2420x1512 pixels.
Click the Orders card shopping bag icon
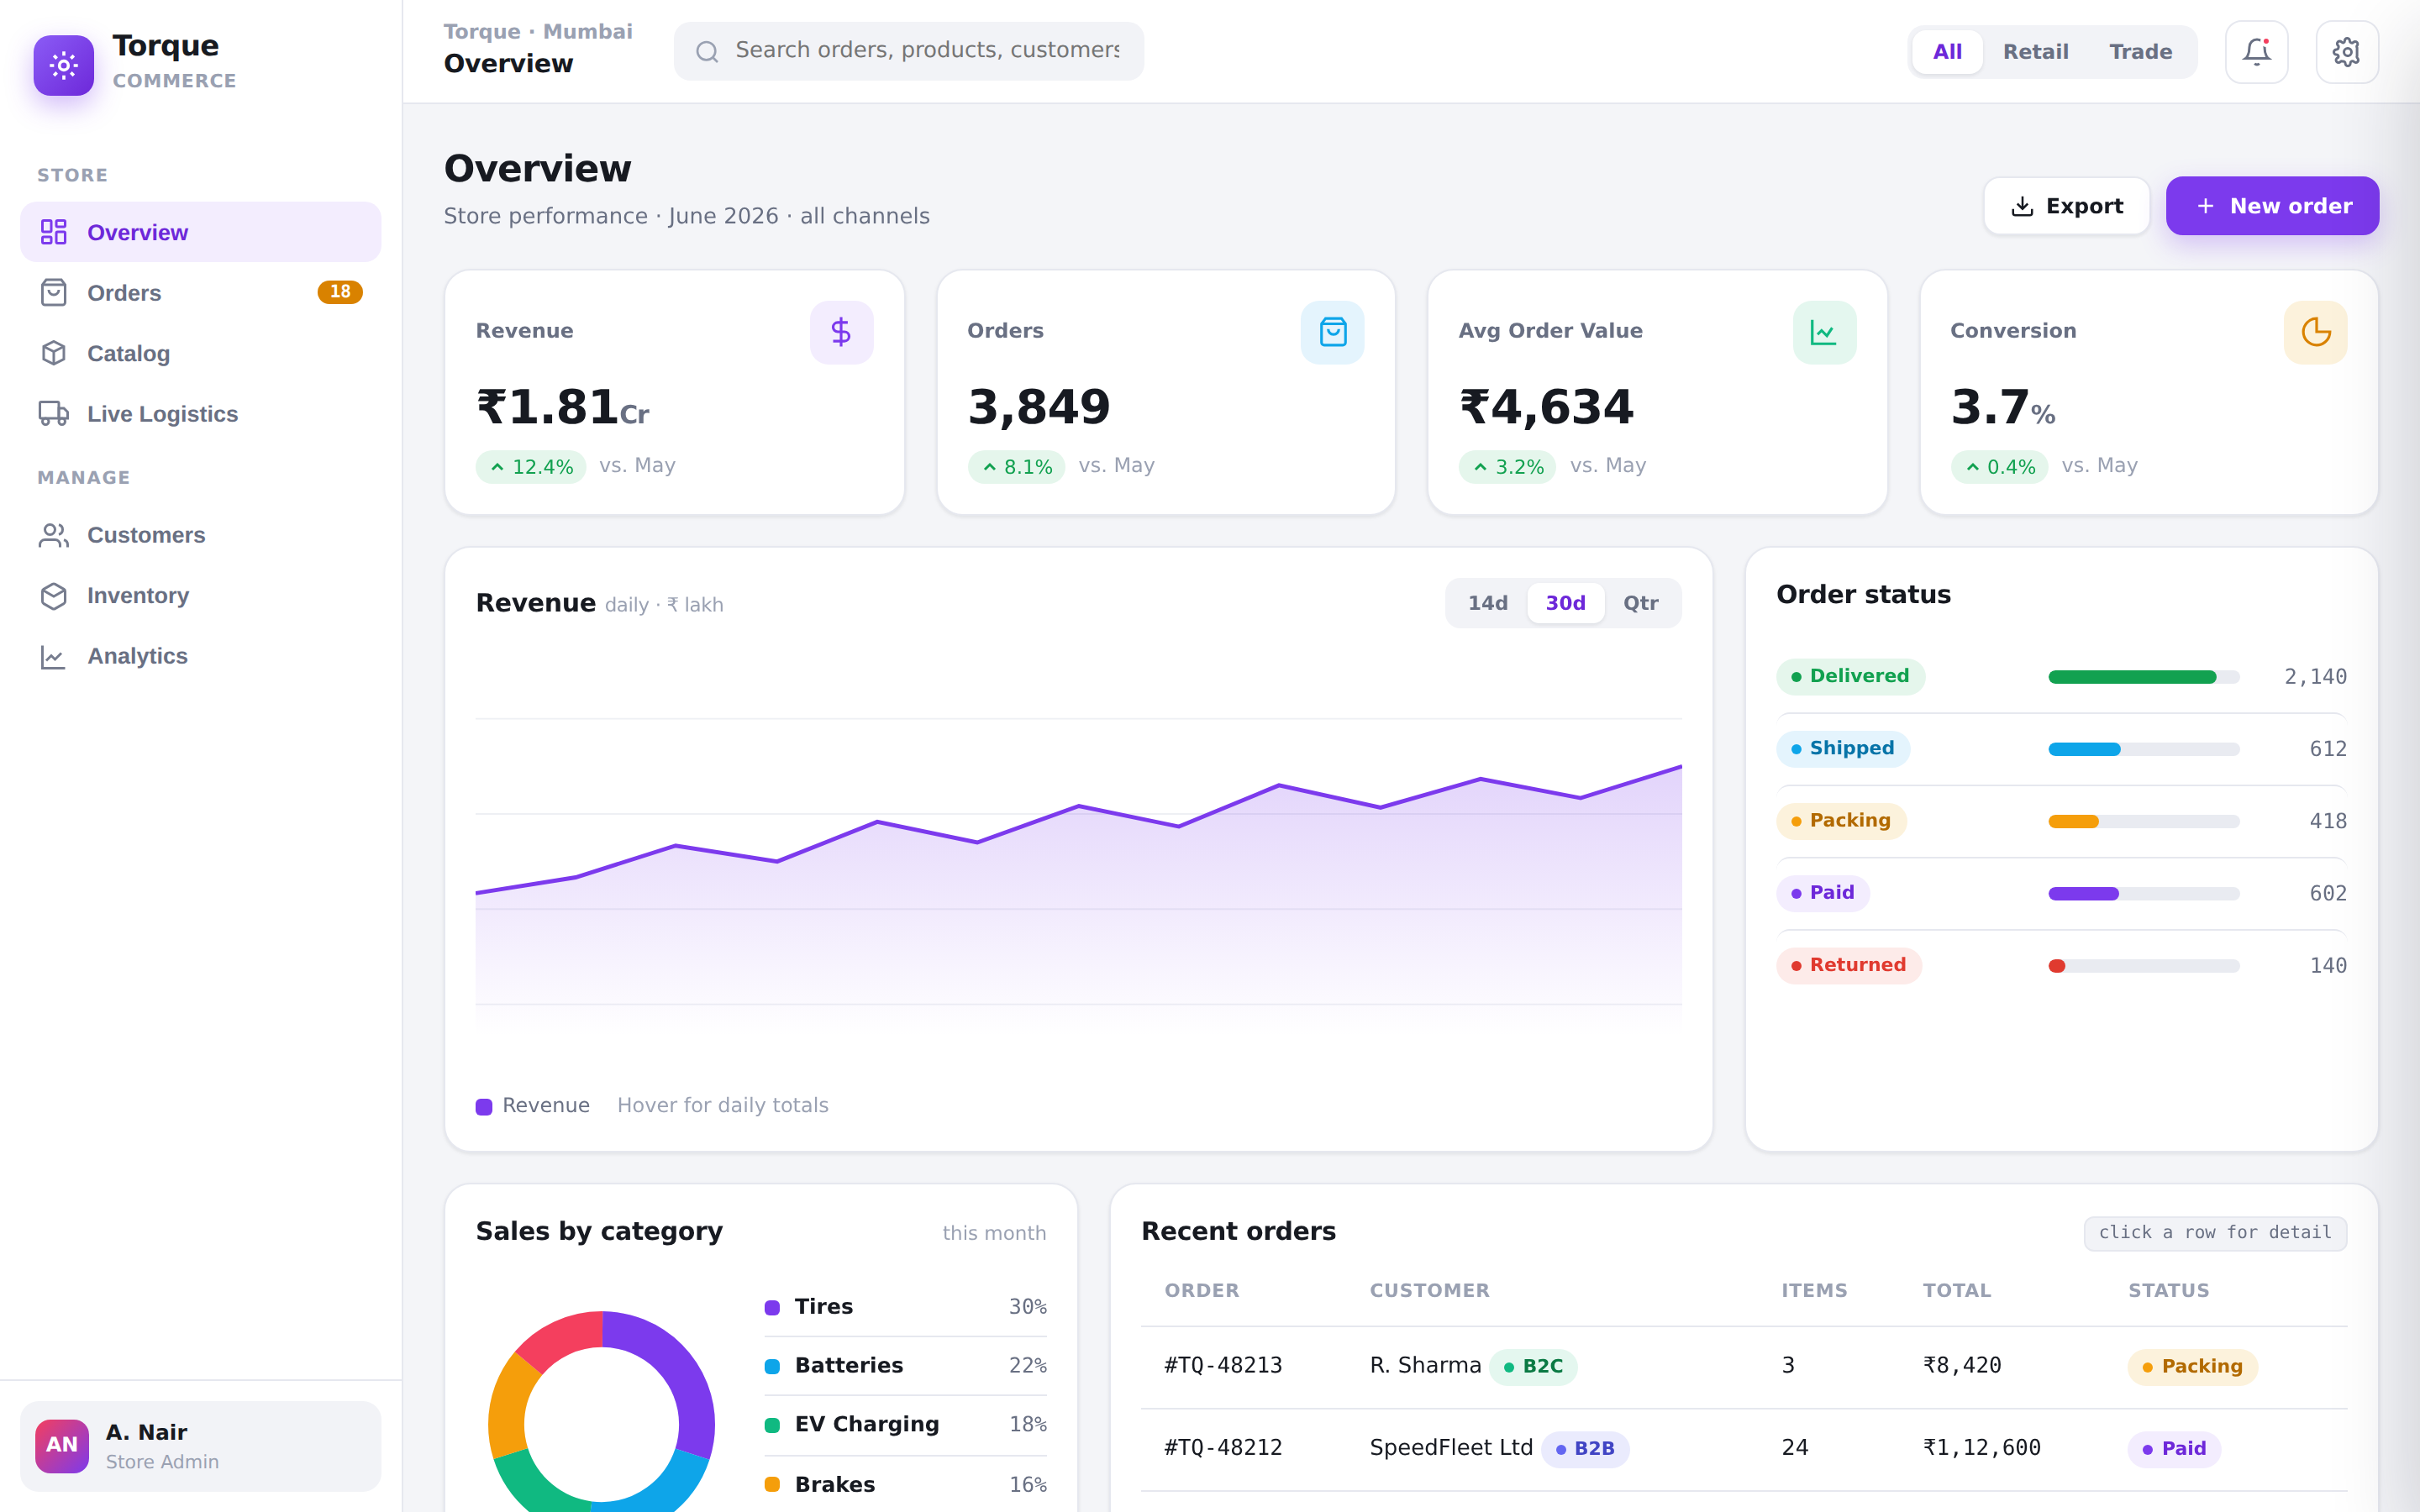pyautogui.click(x=1332, y=332)
